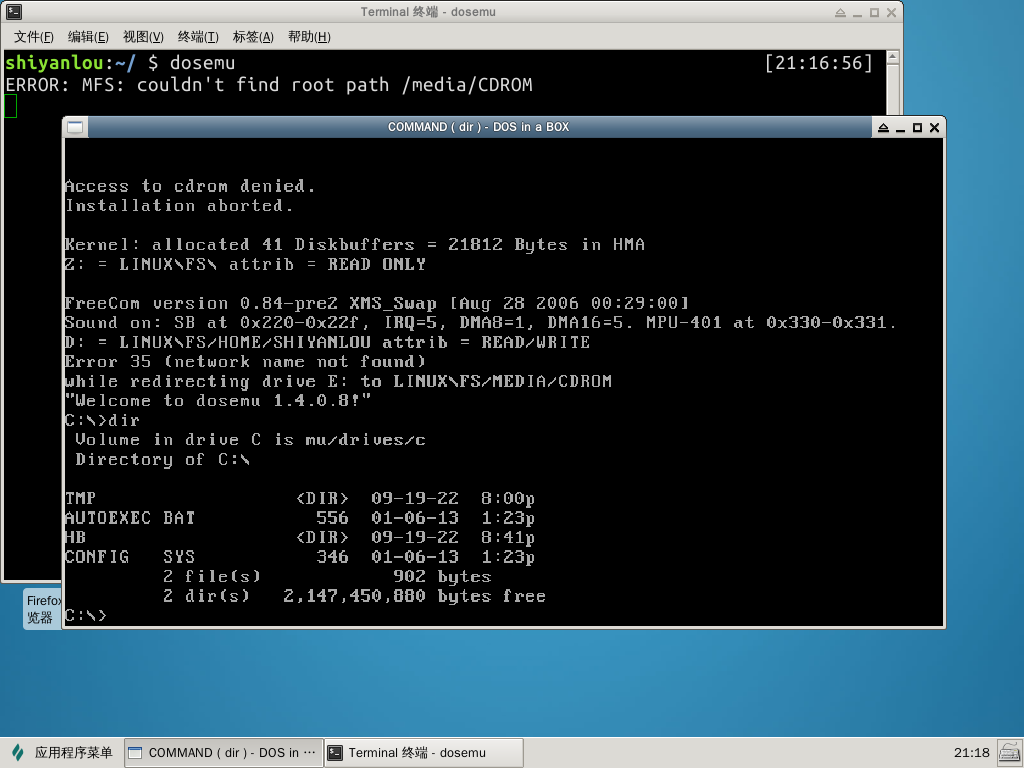Roll up the Terminal window with shade button
This screenshot has height=768, width=1024.
coord(840,12)
